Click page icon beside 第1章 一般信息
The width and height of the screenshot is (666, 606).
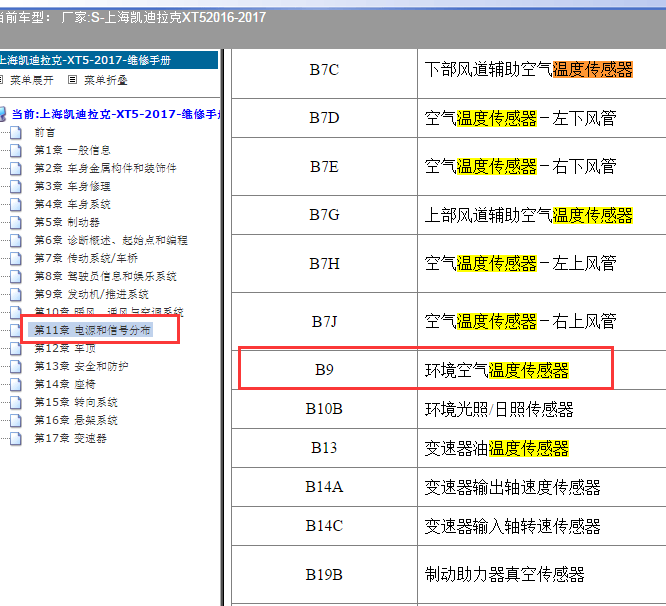pyautogui.click(x=16, y=150)
